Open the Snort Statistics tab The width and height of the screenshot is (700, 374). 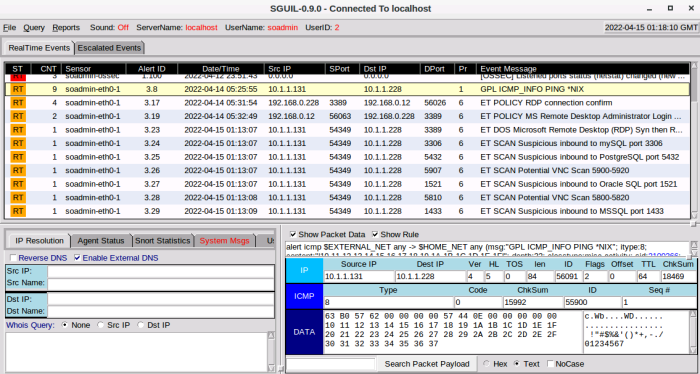tap(162, 241)
